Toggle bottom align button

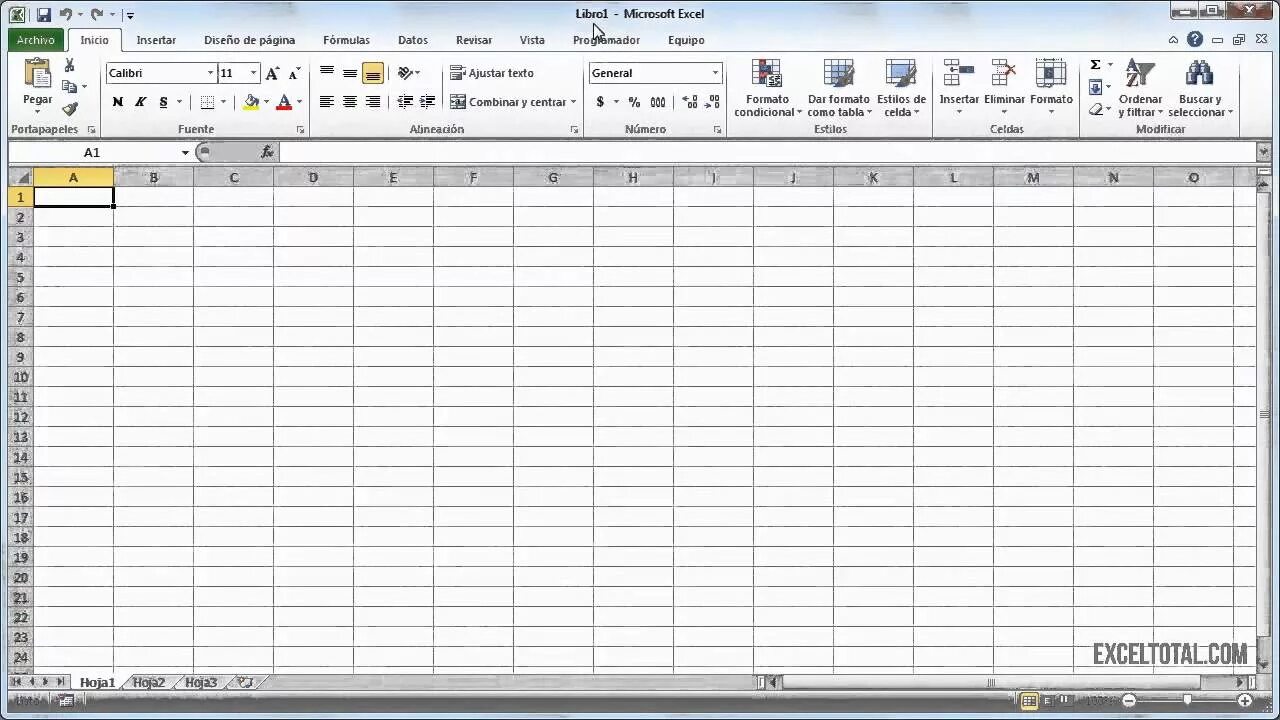[373, 73]
